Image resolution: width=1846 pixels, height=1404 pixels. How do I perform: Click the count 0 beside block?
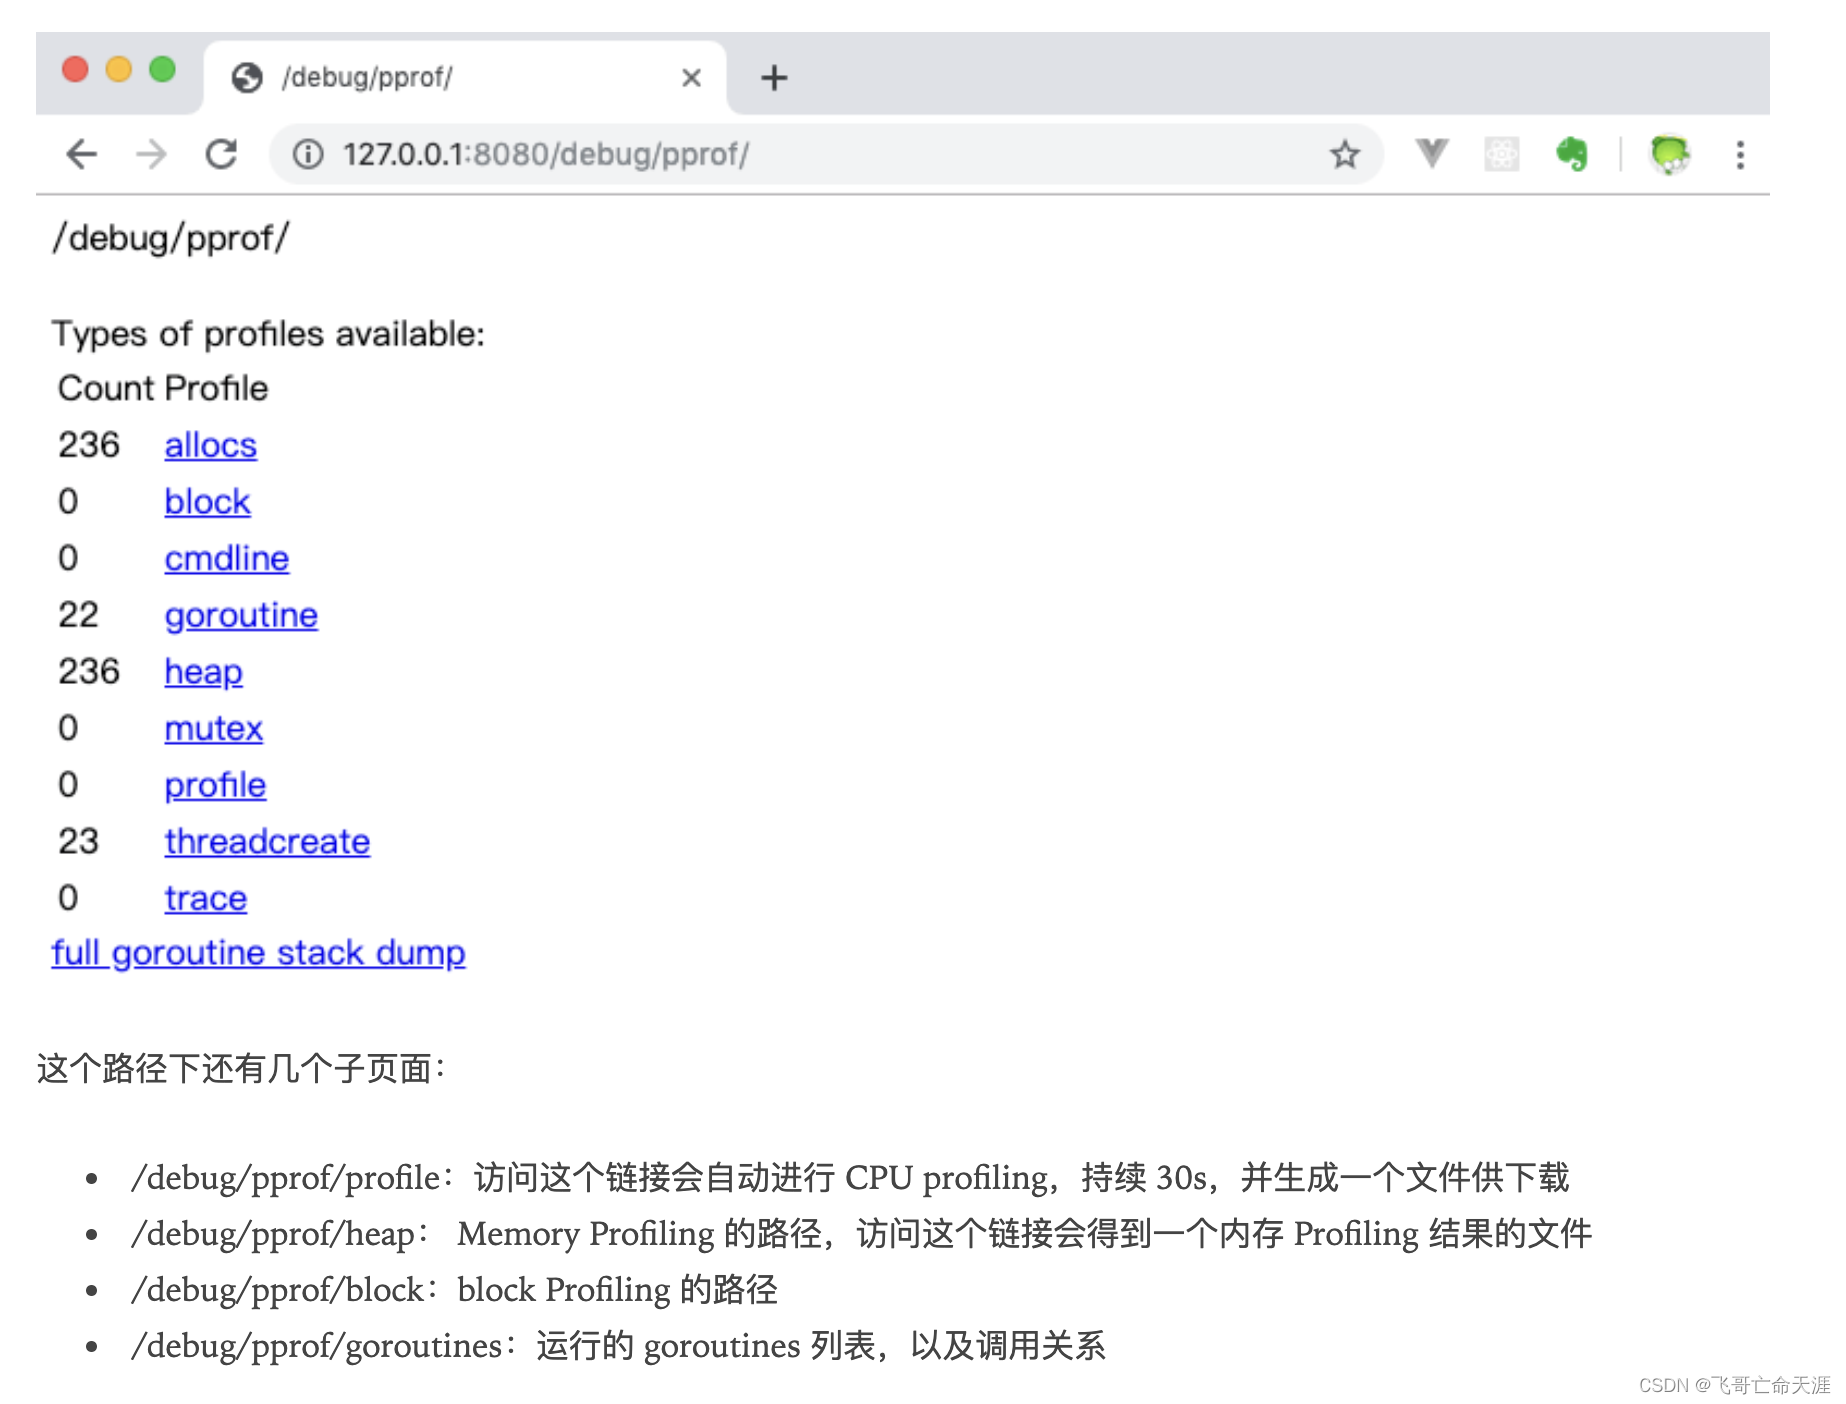[68, 501]
